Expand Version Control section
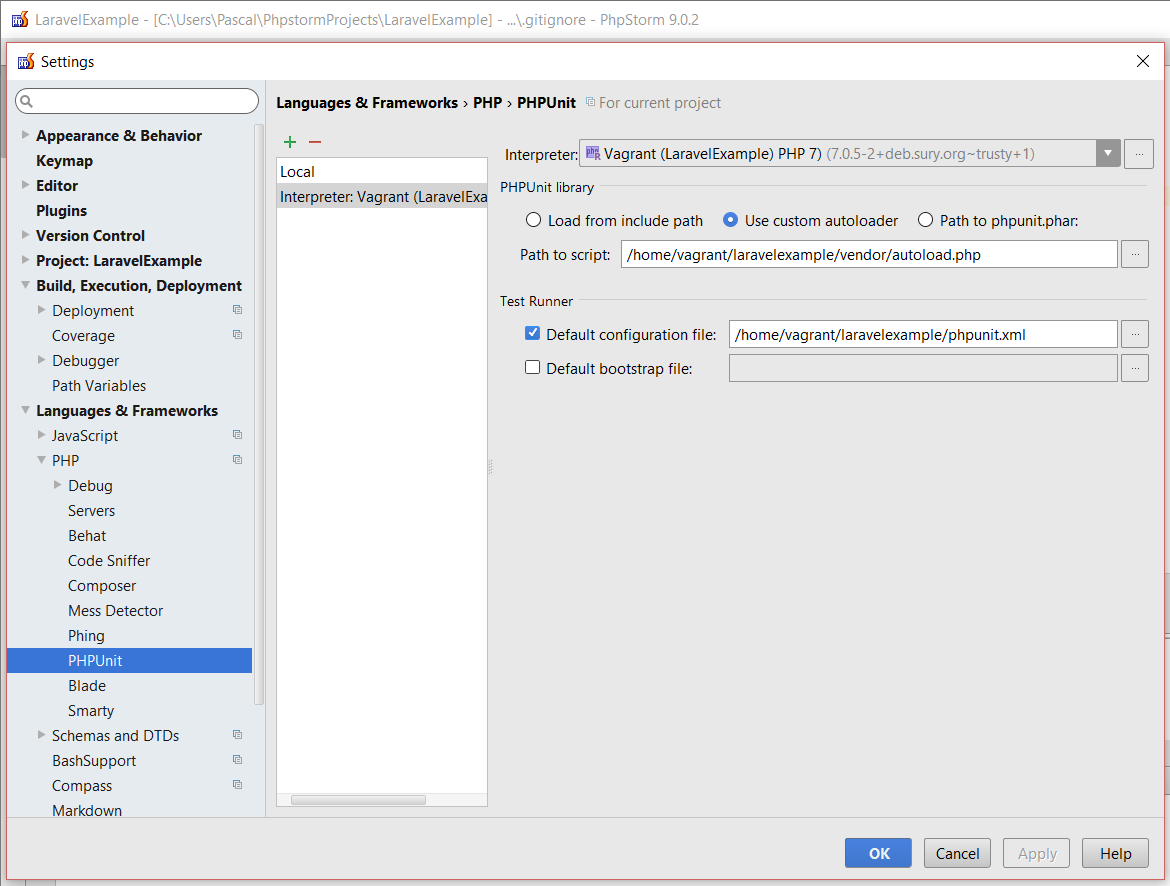The image size is (1170, 886). pyautogui.click(x=25, y=235)
